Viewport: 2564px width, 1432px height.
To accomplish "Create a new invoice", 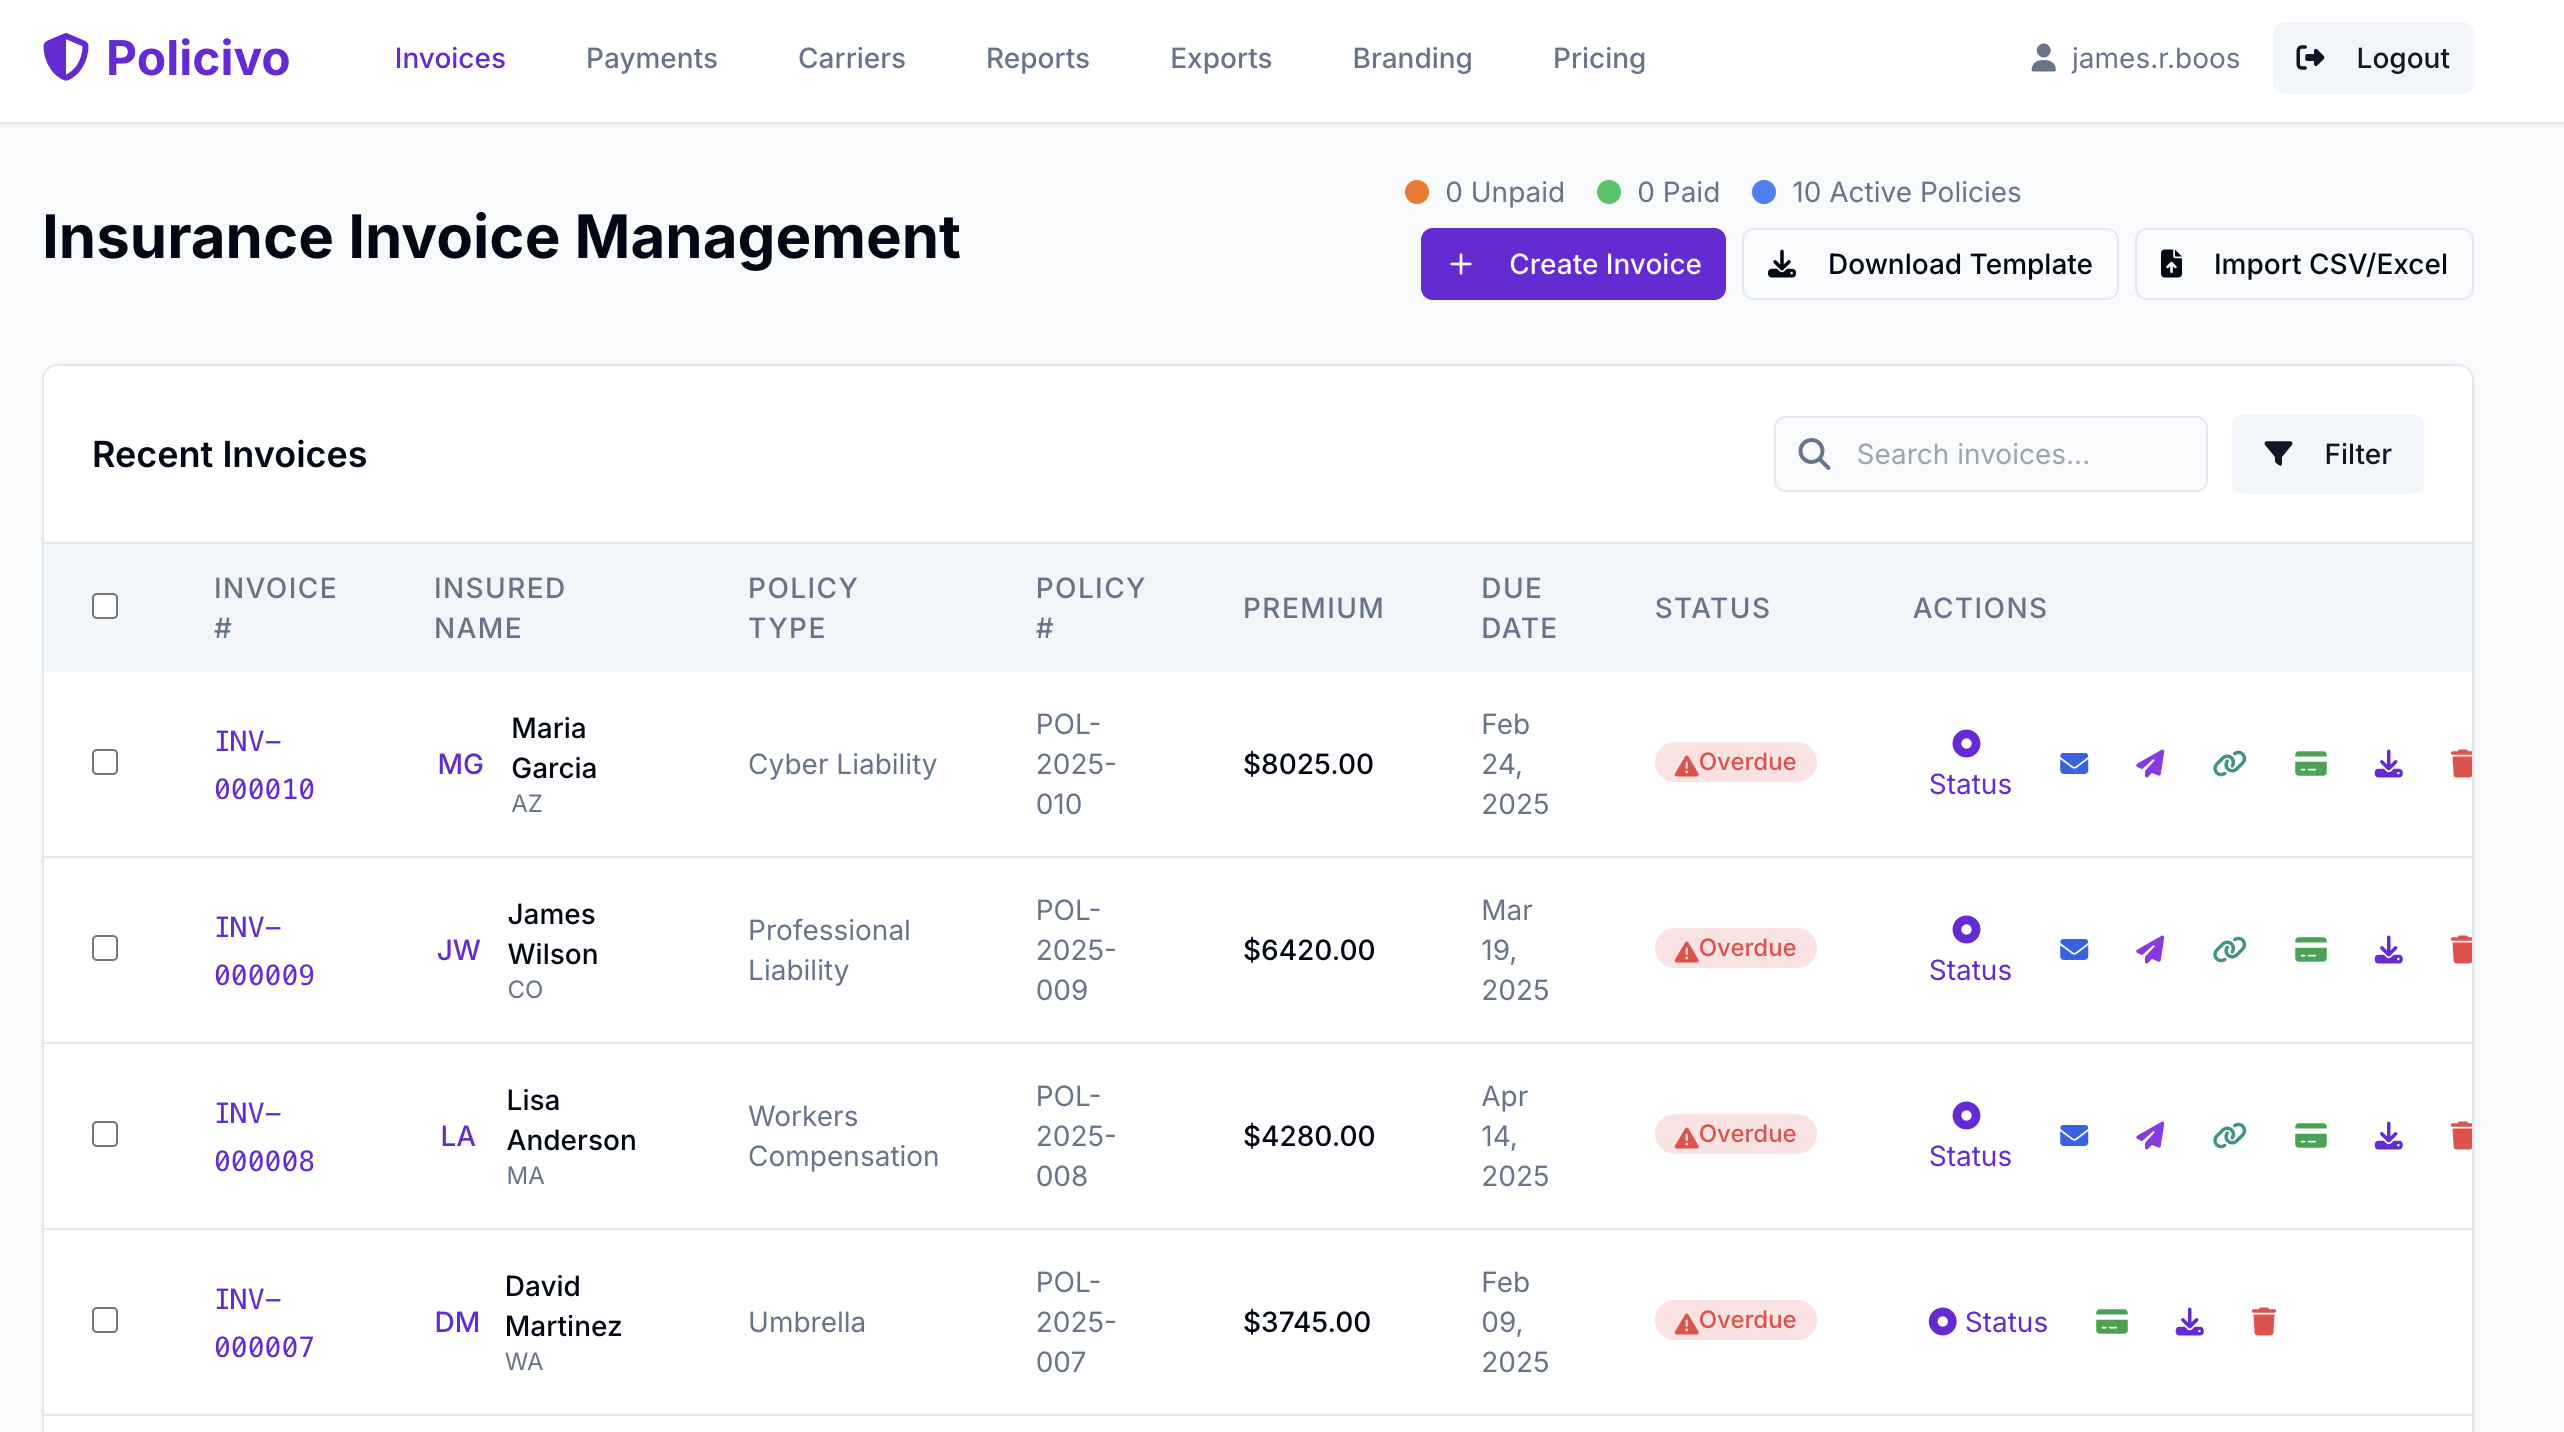I will [1572, 263].
